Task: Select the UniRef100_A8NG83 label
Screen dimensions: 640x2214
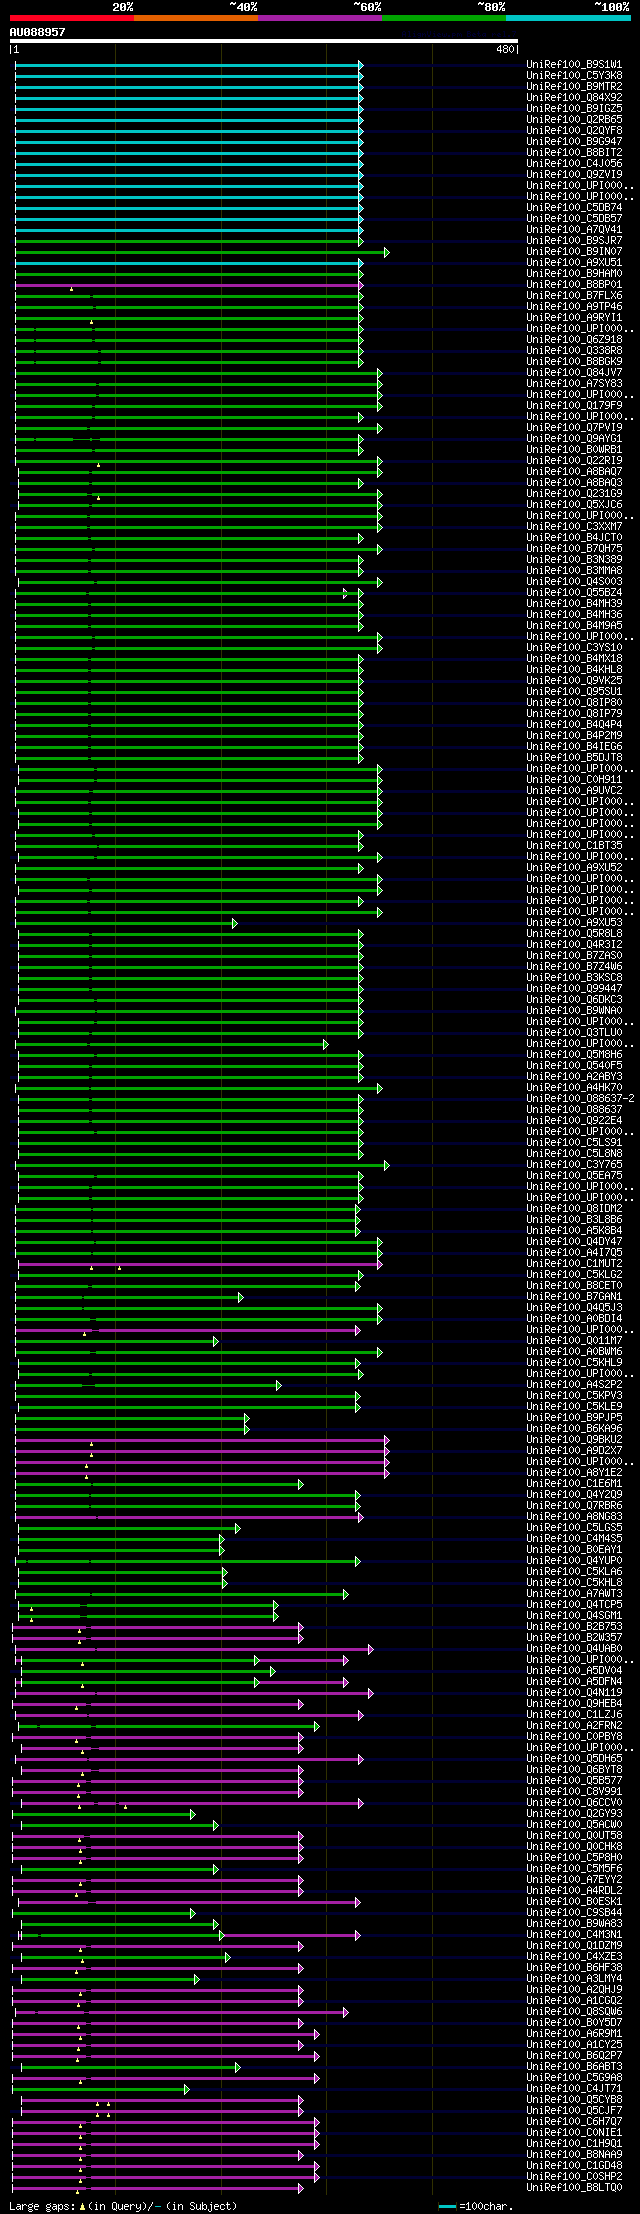Action: [574, 1517]
